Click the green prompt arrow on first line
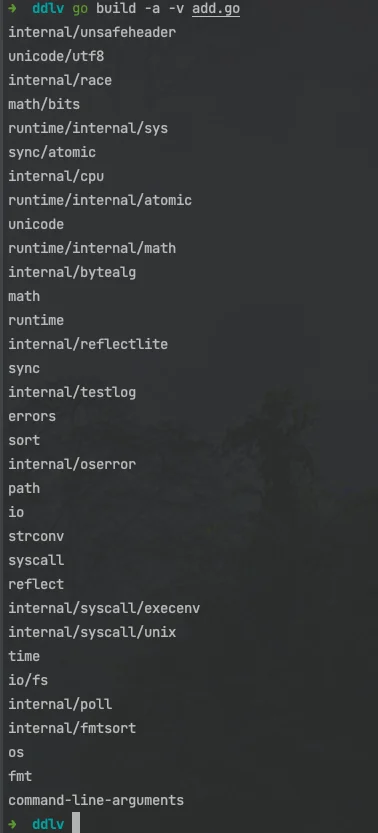Screen dimensions: 378x833 coord(12,8)
